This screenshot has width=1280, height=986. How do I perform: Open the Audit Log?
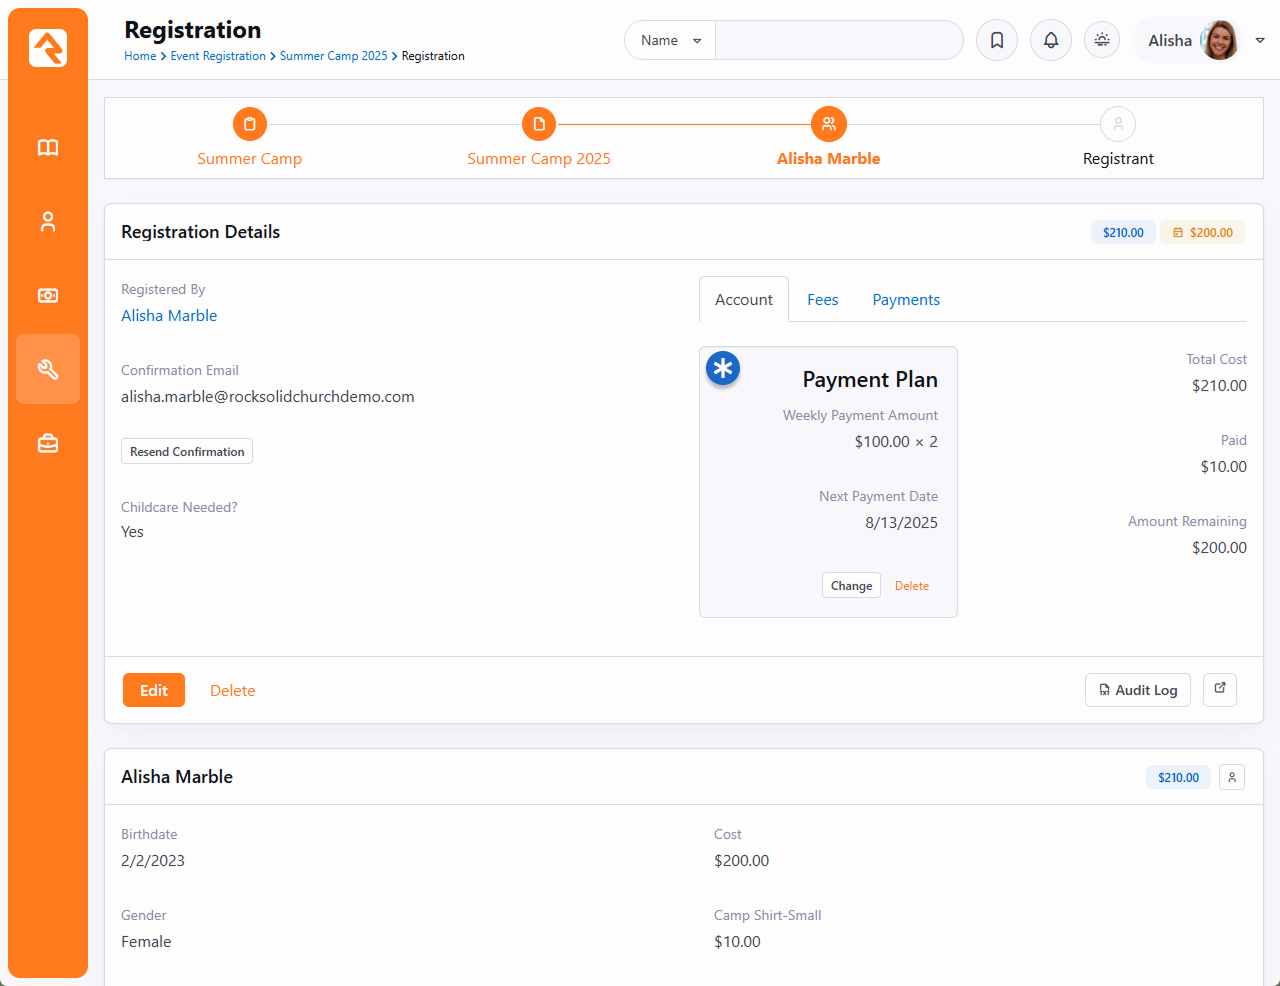[x=1137, y=690]
